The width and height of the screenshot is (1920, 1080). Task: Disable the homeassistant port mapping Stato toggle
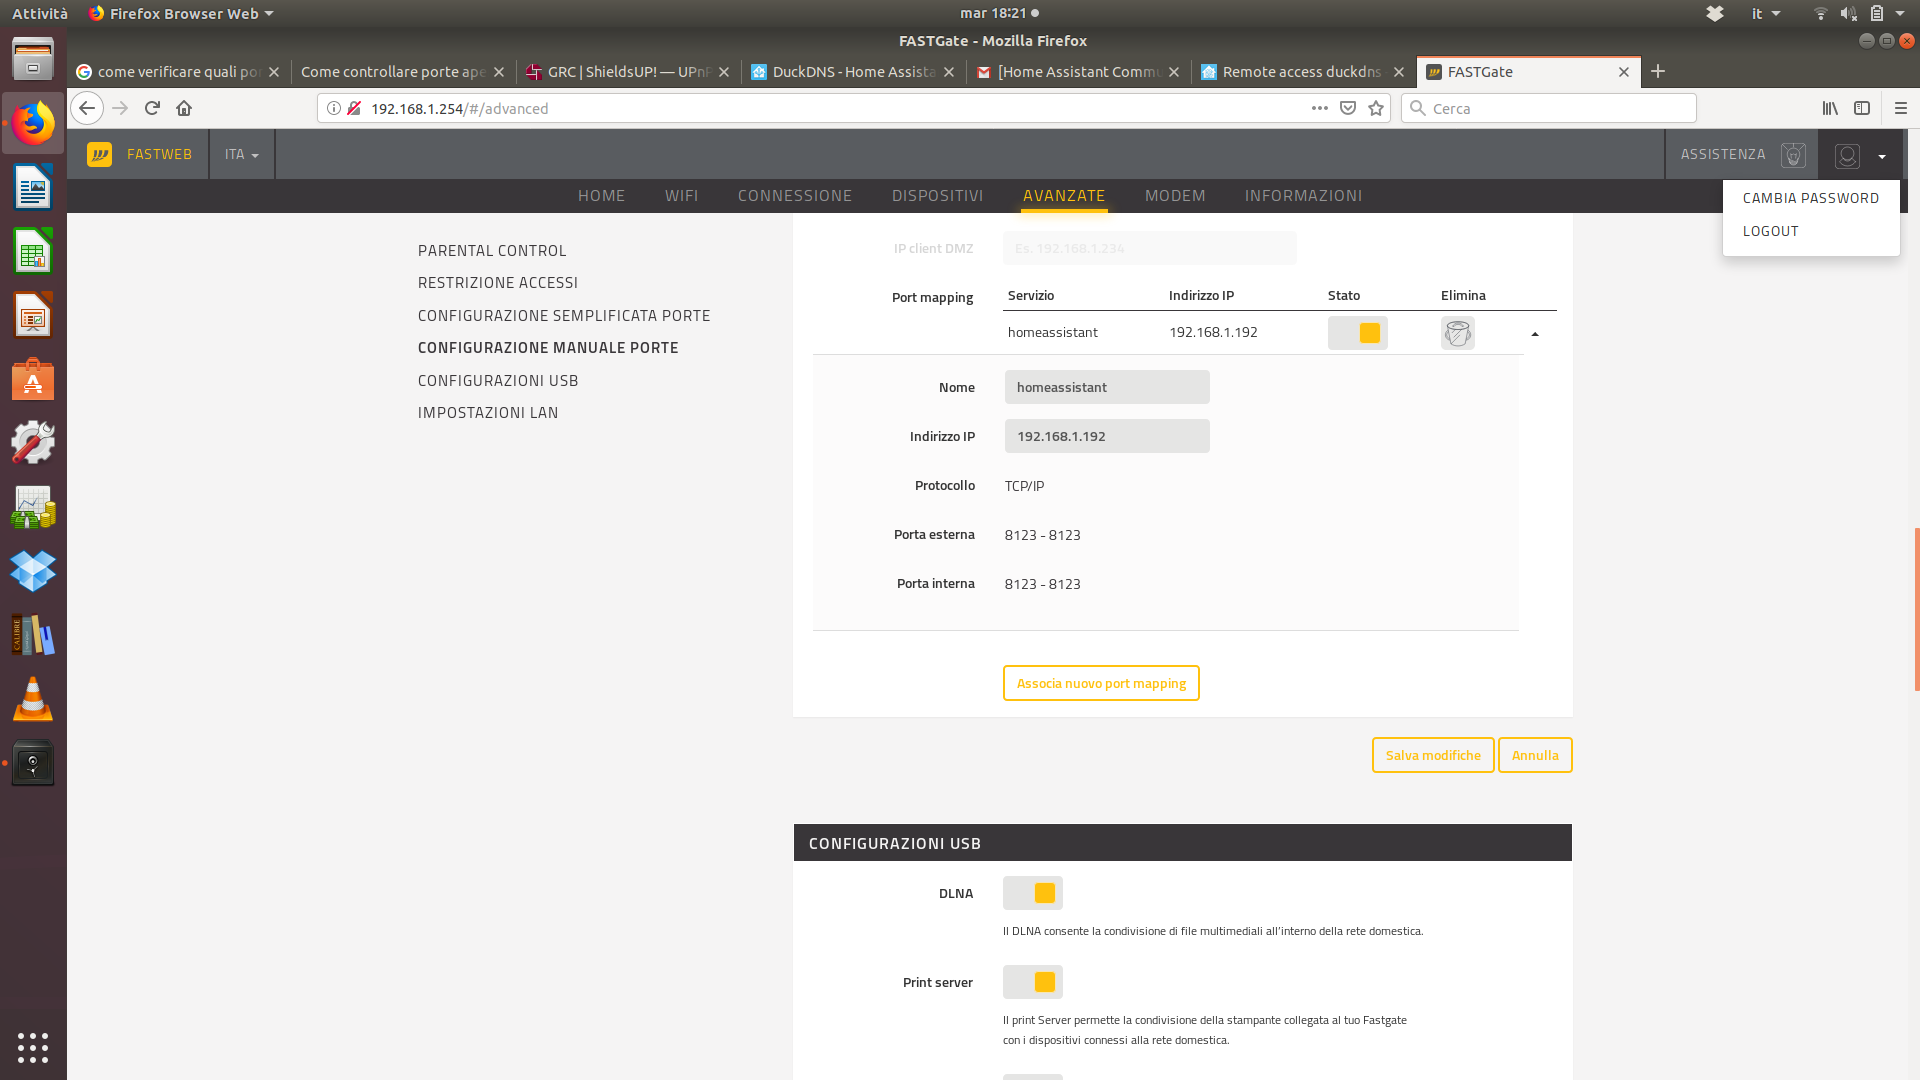pyautogui.click(x=1357, y=333)
